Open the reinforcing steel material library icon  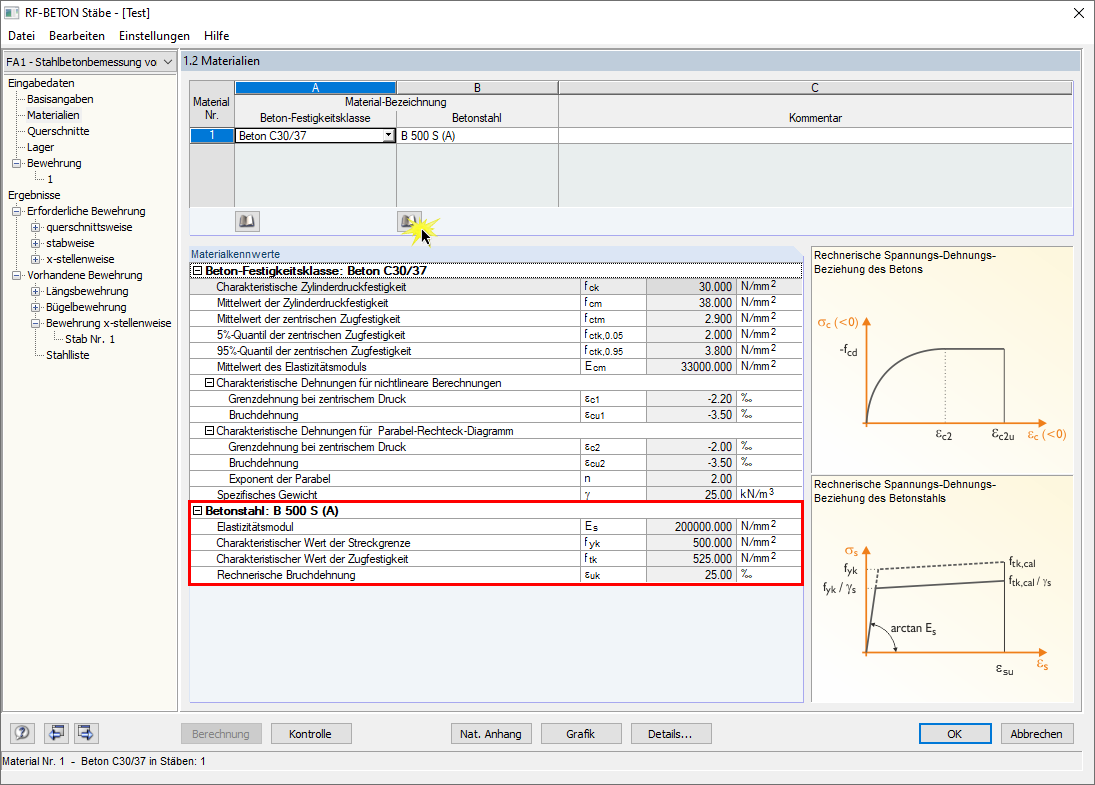pyautogui.click(x=409, y=221)
